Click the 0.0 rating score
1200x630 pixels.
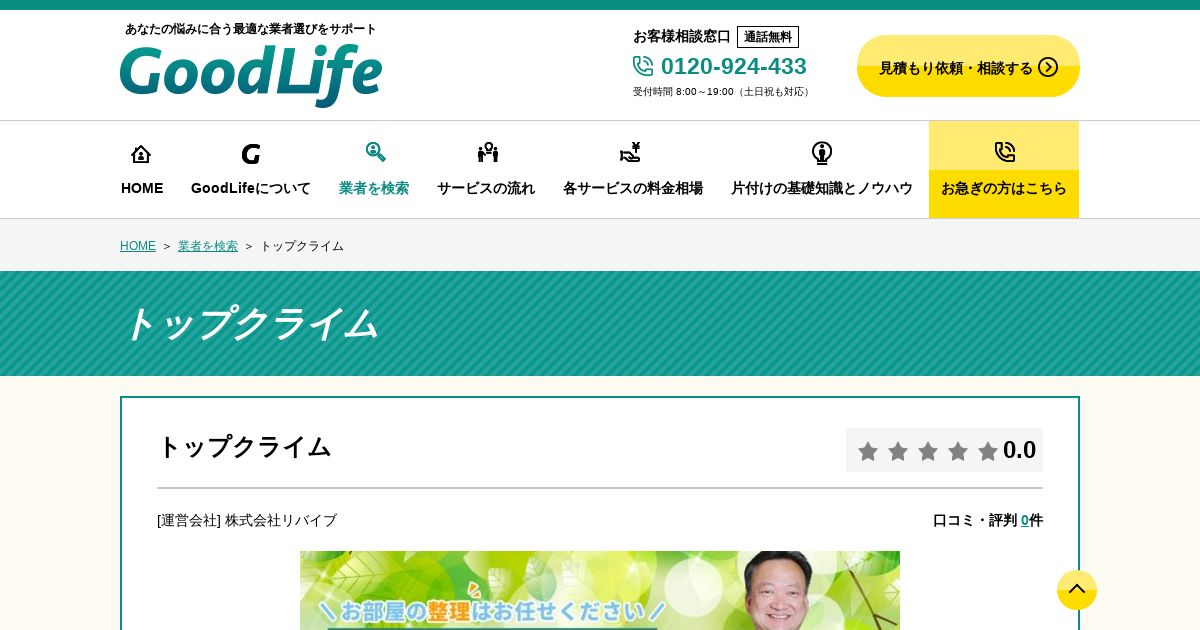[1019, 450]
